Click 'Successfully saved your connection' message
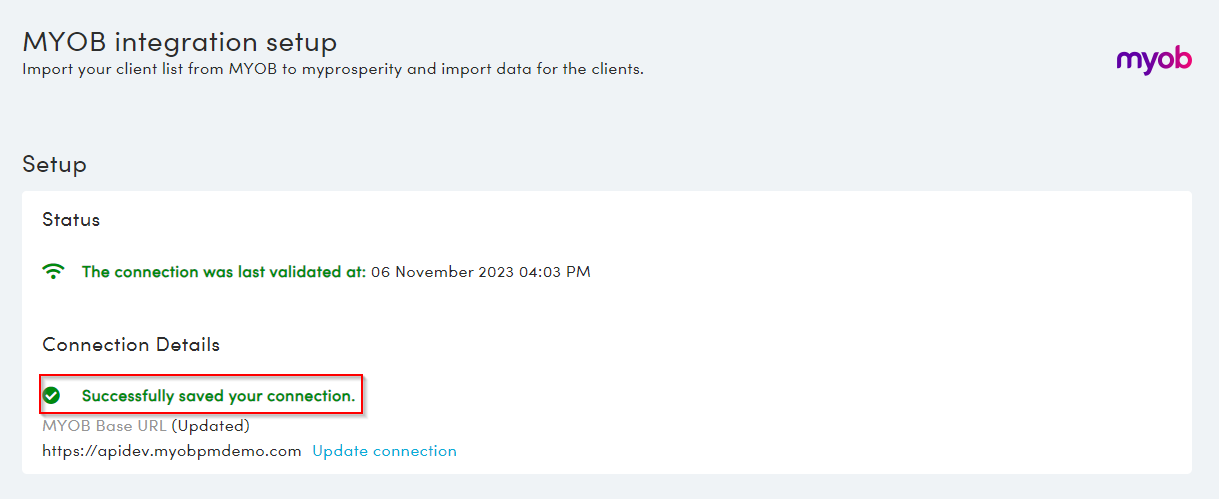This screenshot has width=1219, height=499. pos(218,396)
